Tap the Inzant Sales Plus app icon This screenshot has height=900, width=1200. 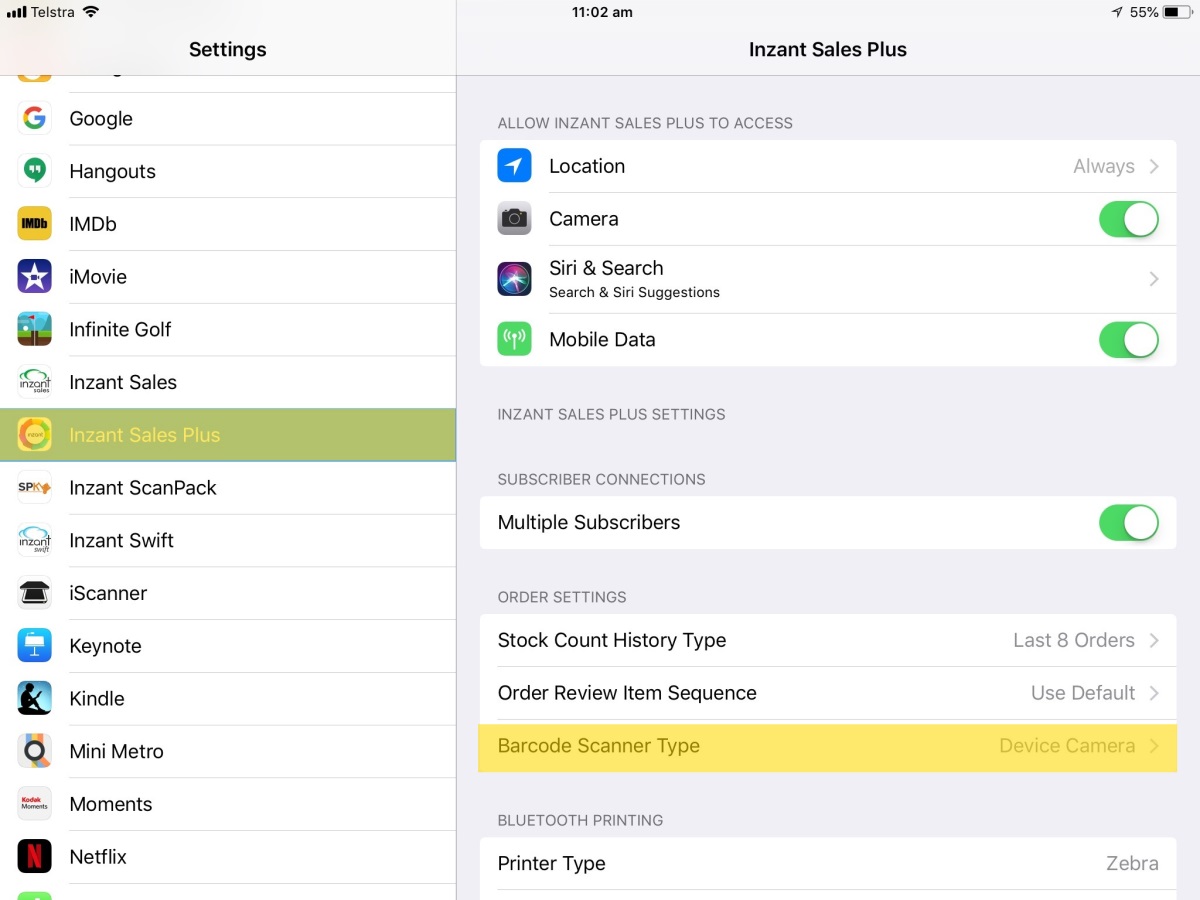pos(35,435)
